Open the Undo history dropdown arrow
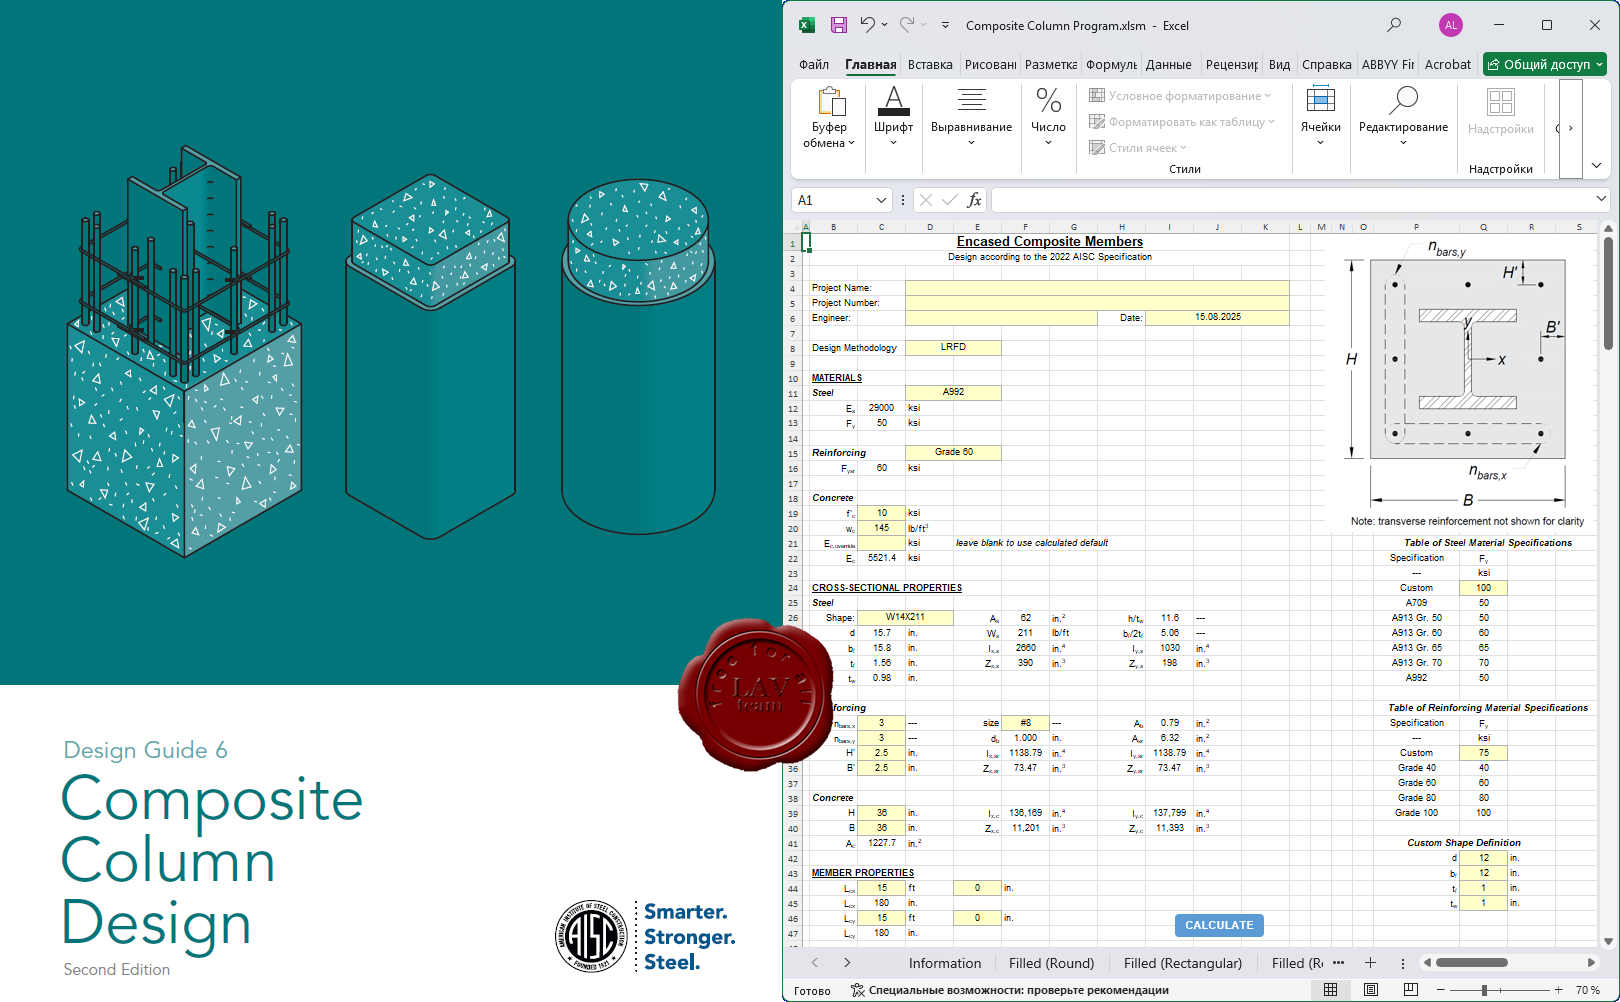Screen dimensions: 1620x1002 [885, 25]
